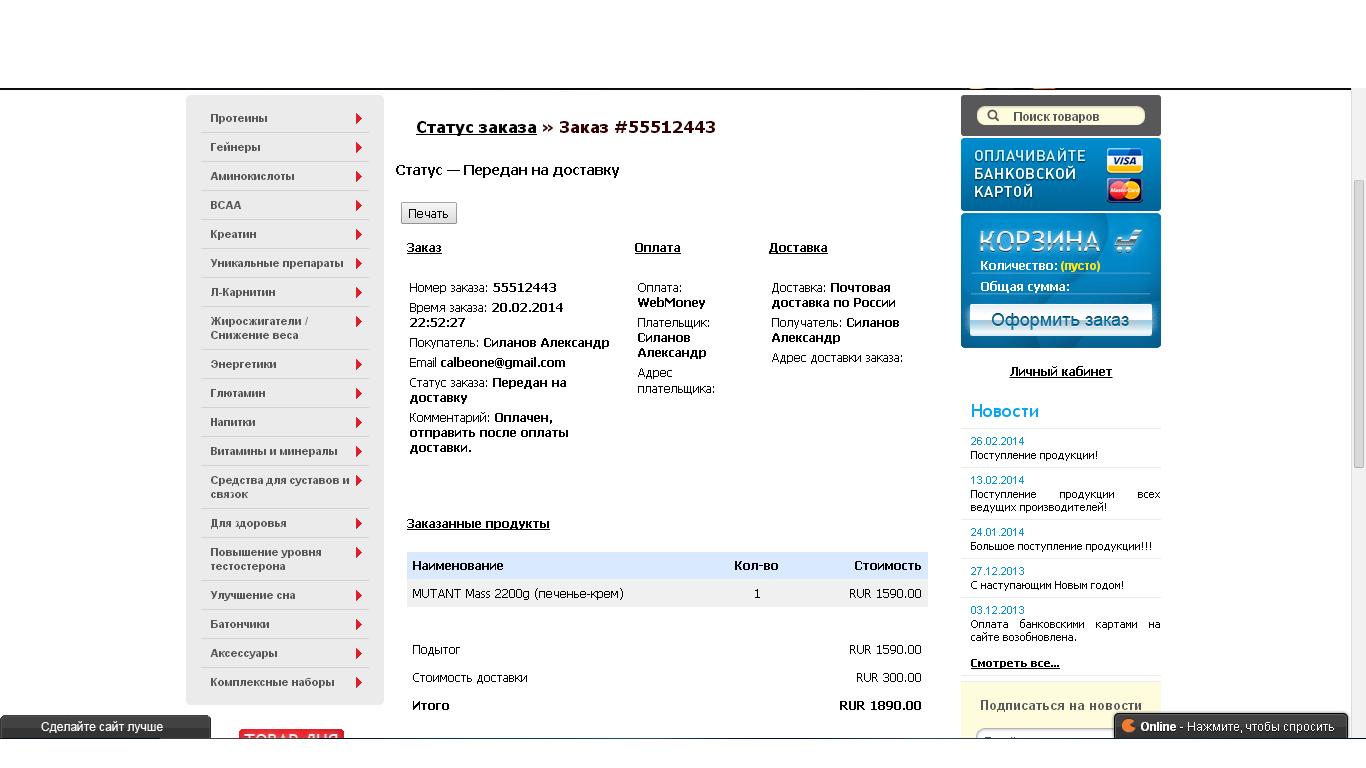Screen dimensions: 1366x768
Task: Expand the Гейнеры category arrow
Action: coord(358,148)
